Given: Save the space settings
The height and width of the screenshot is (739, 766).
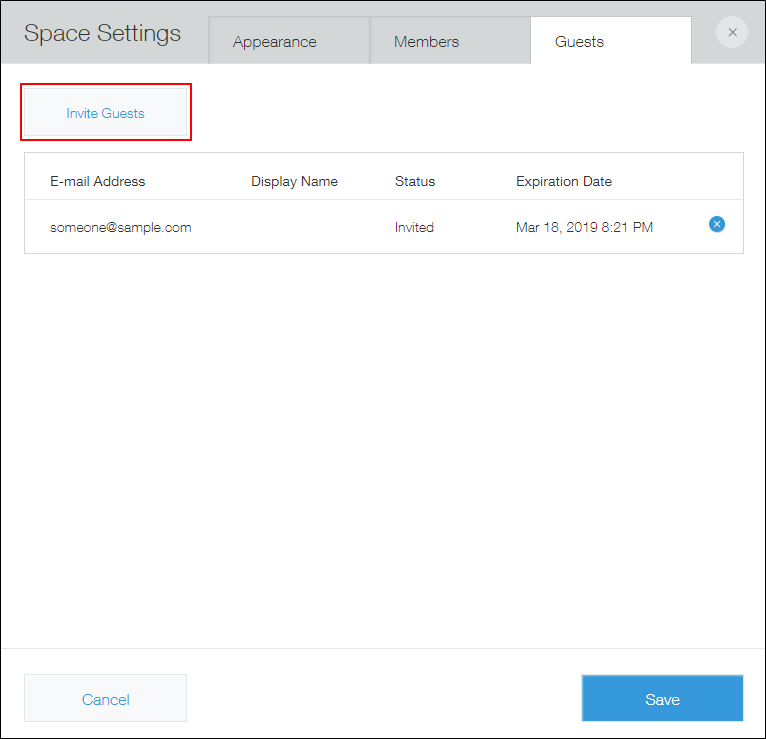Looking at the screenshot, I should 662,699.
